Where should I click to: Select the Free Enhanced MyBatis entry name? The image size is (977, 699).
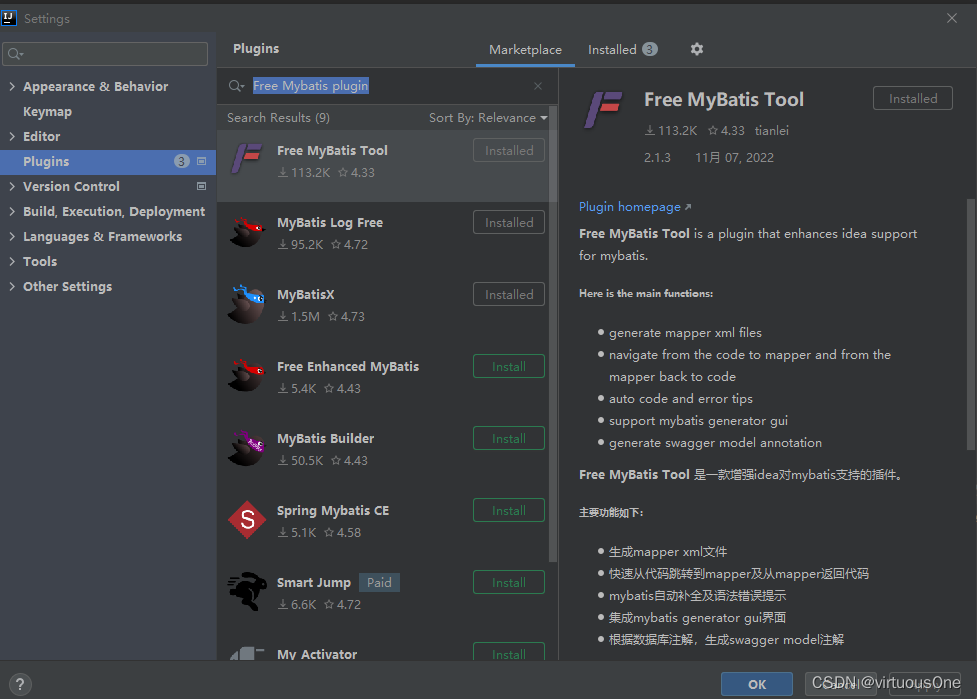point(348,367)
